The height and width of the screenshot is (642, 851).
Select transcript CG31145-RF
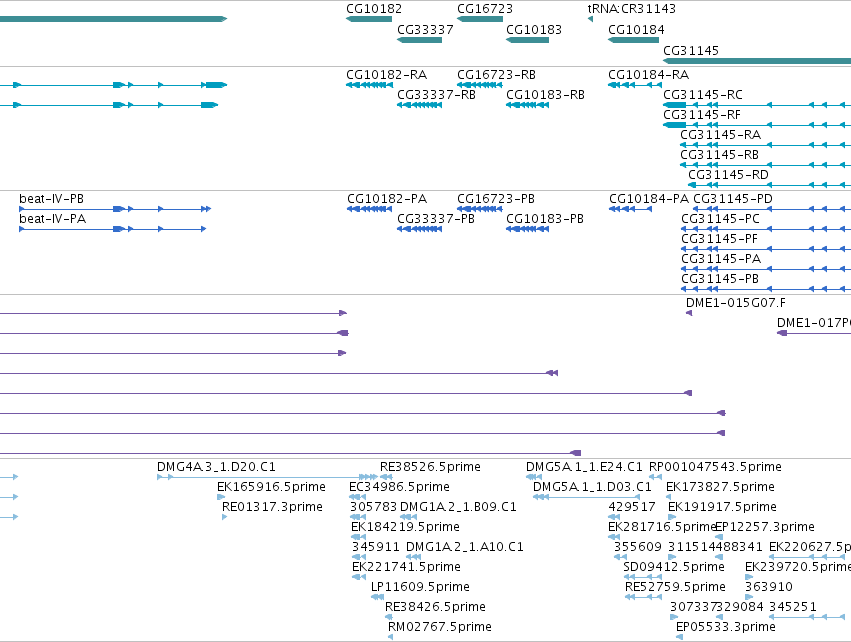[x=702, y=115]
